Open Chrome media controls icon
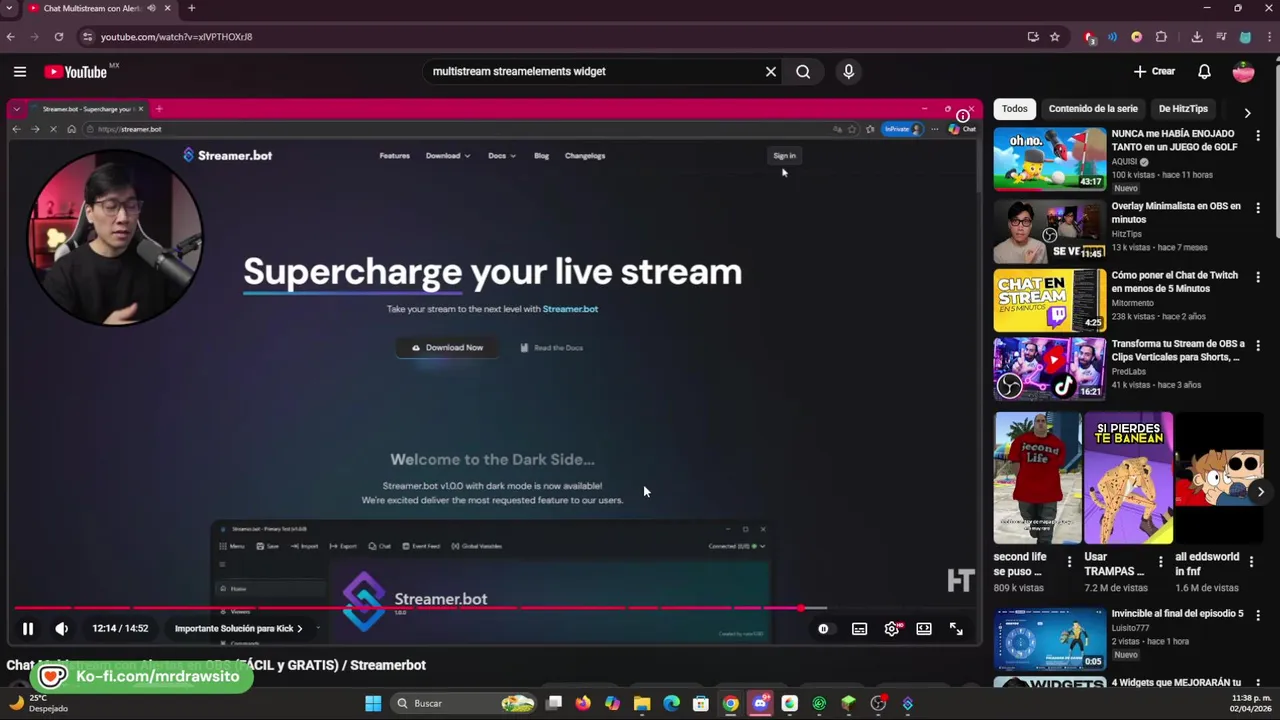This screenshot has width=1280, height=720. 1221,37
